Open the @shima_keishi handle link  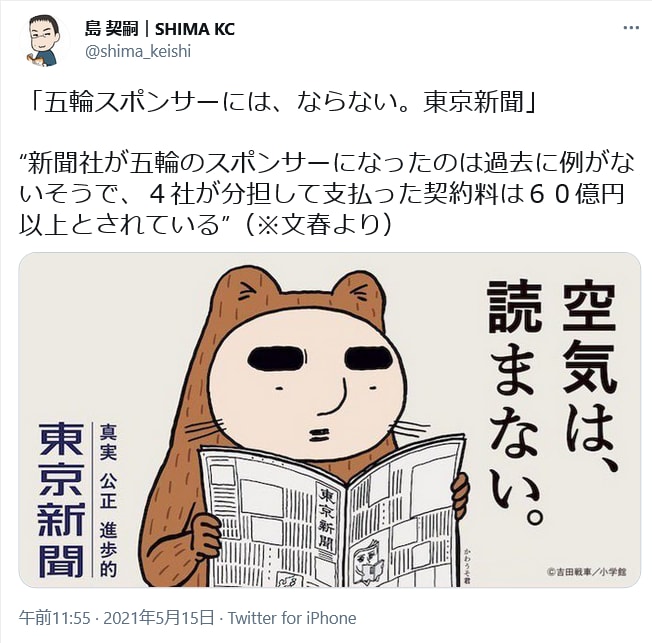[138, 52]
